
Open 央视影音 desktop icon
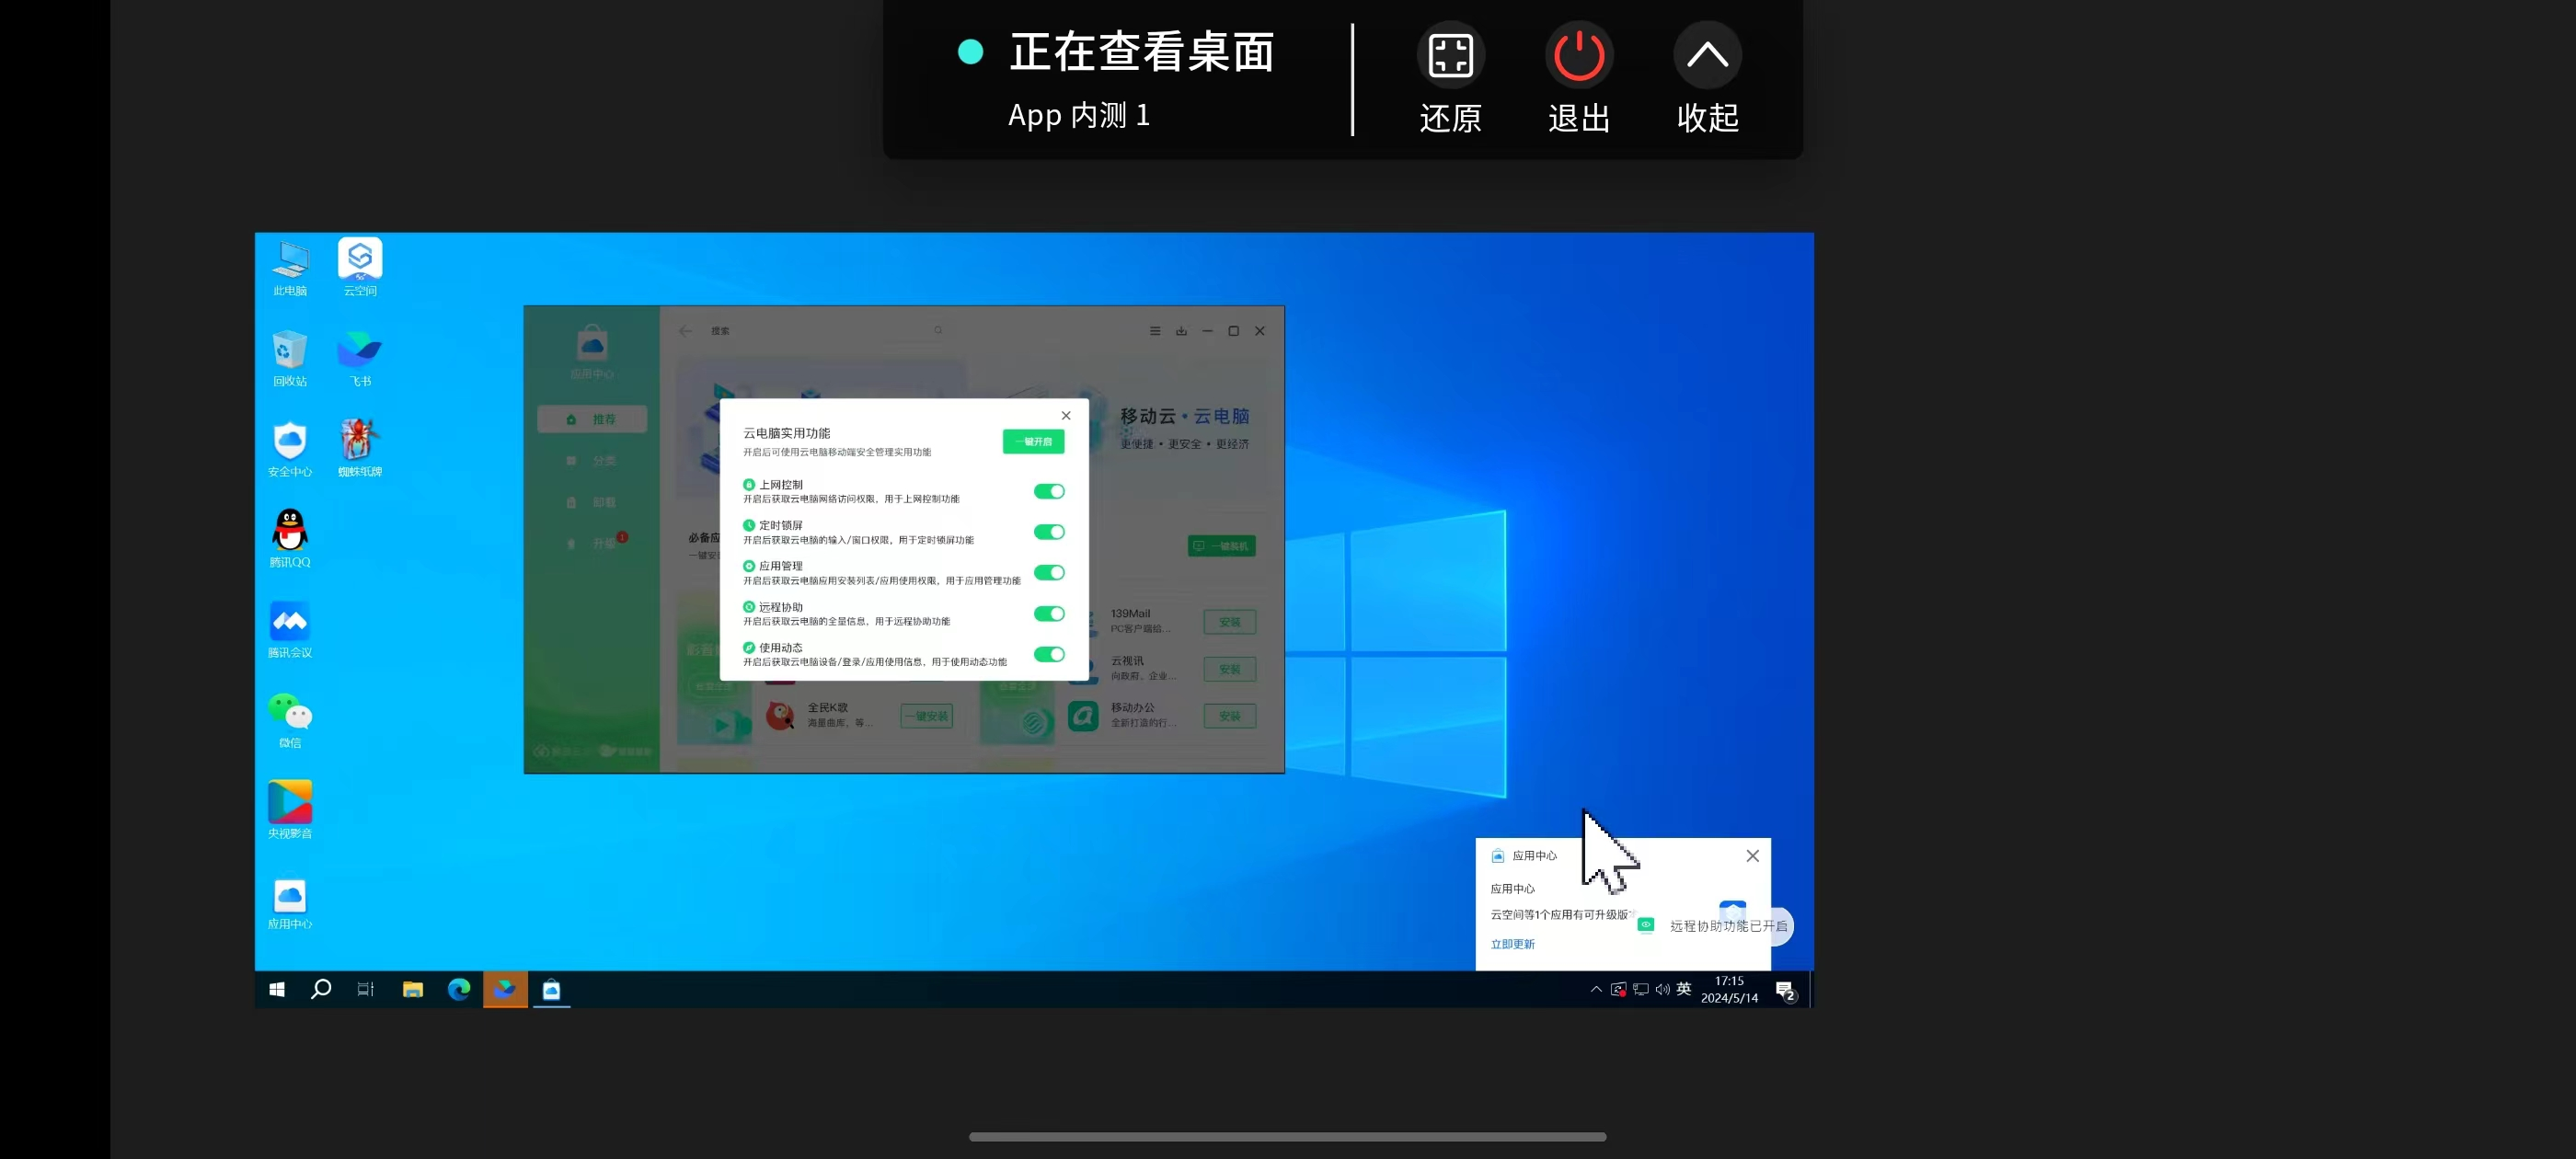click(x=290, y=803)
